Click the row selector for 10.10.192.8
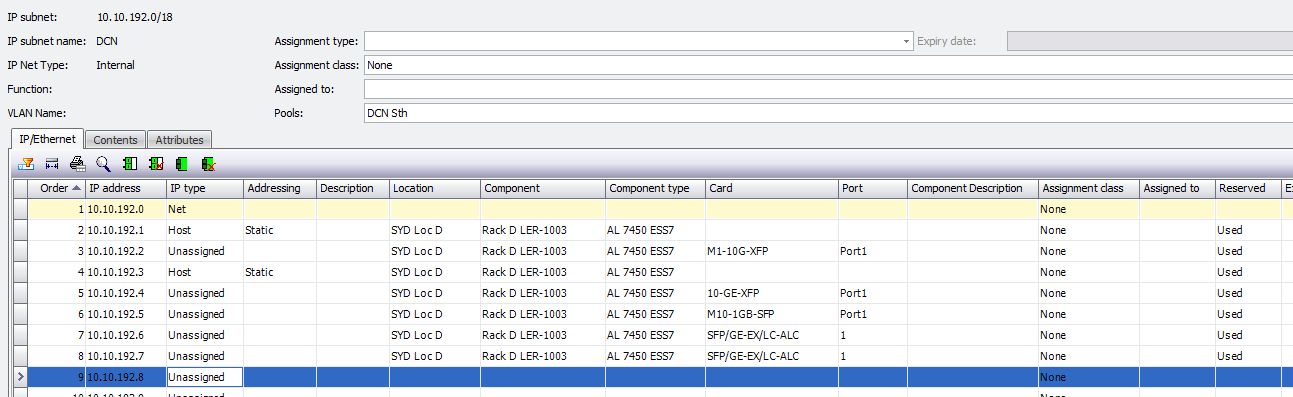The image size is (1293, 397). 20,377
